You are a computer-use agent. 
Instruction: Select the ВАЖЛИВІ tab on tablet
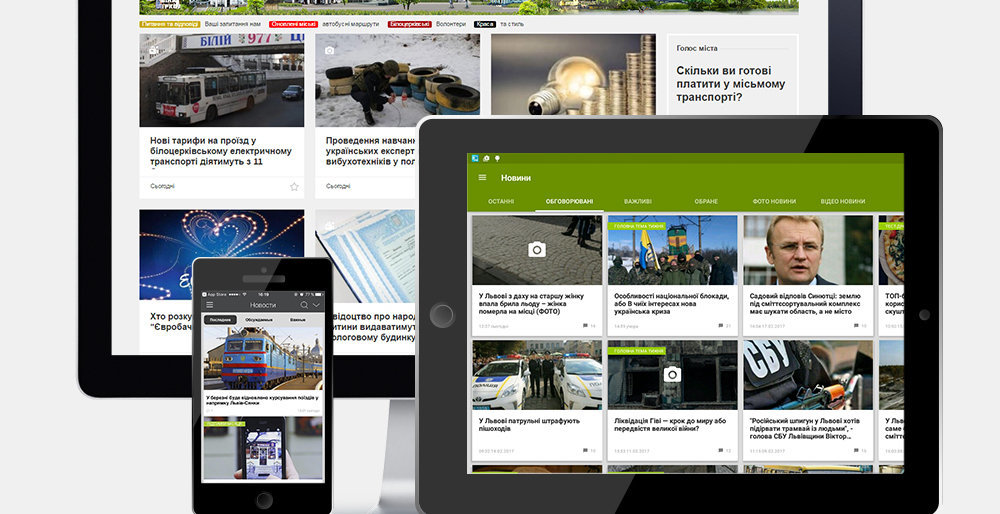pyautogui.click(x=637, y=201)
